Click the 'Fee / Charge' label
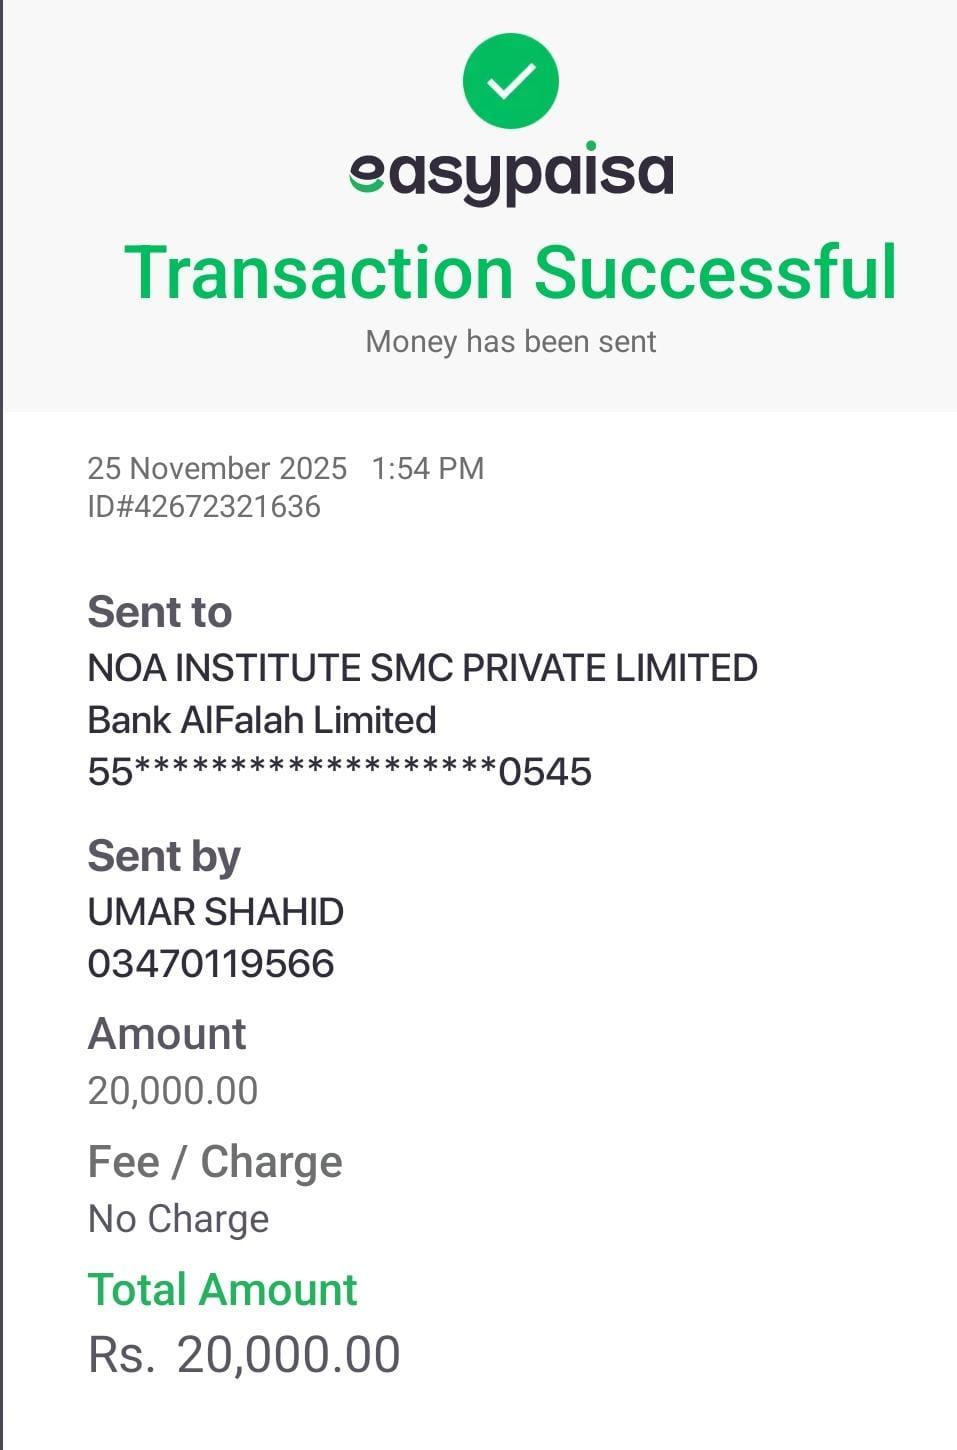The height and width of the screenshot is (1450, 957). pyautogui.click(x=215, y=1162)
